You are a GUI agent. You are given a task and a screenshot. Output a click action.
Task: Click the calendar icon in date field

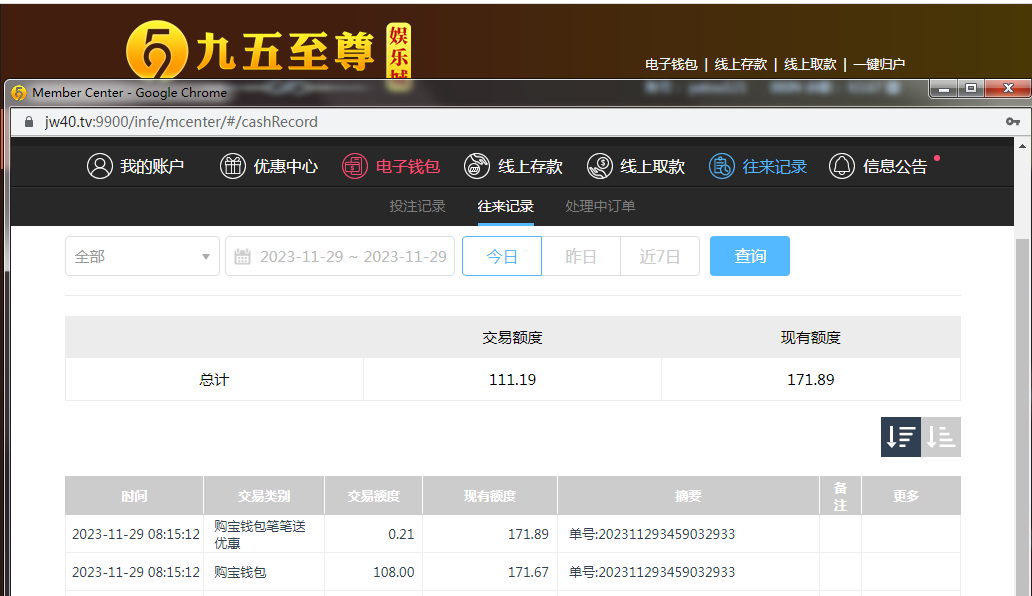click(x=242, y=257)
